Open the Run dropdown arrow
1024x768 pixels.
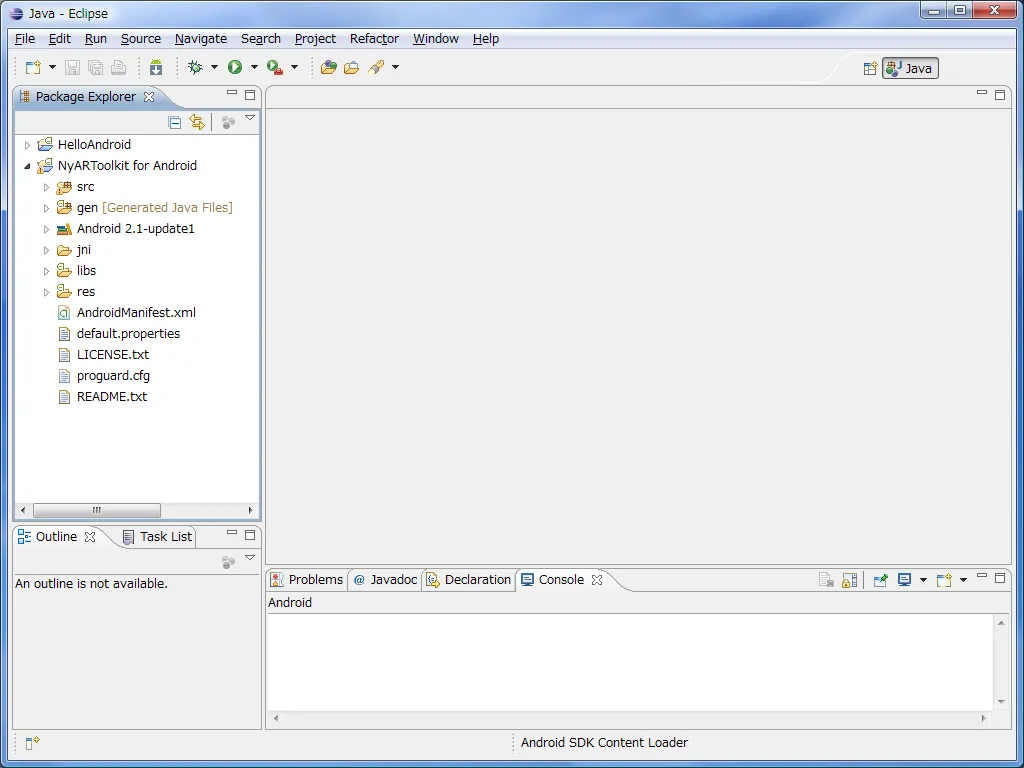pos(254,67)
